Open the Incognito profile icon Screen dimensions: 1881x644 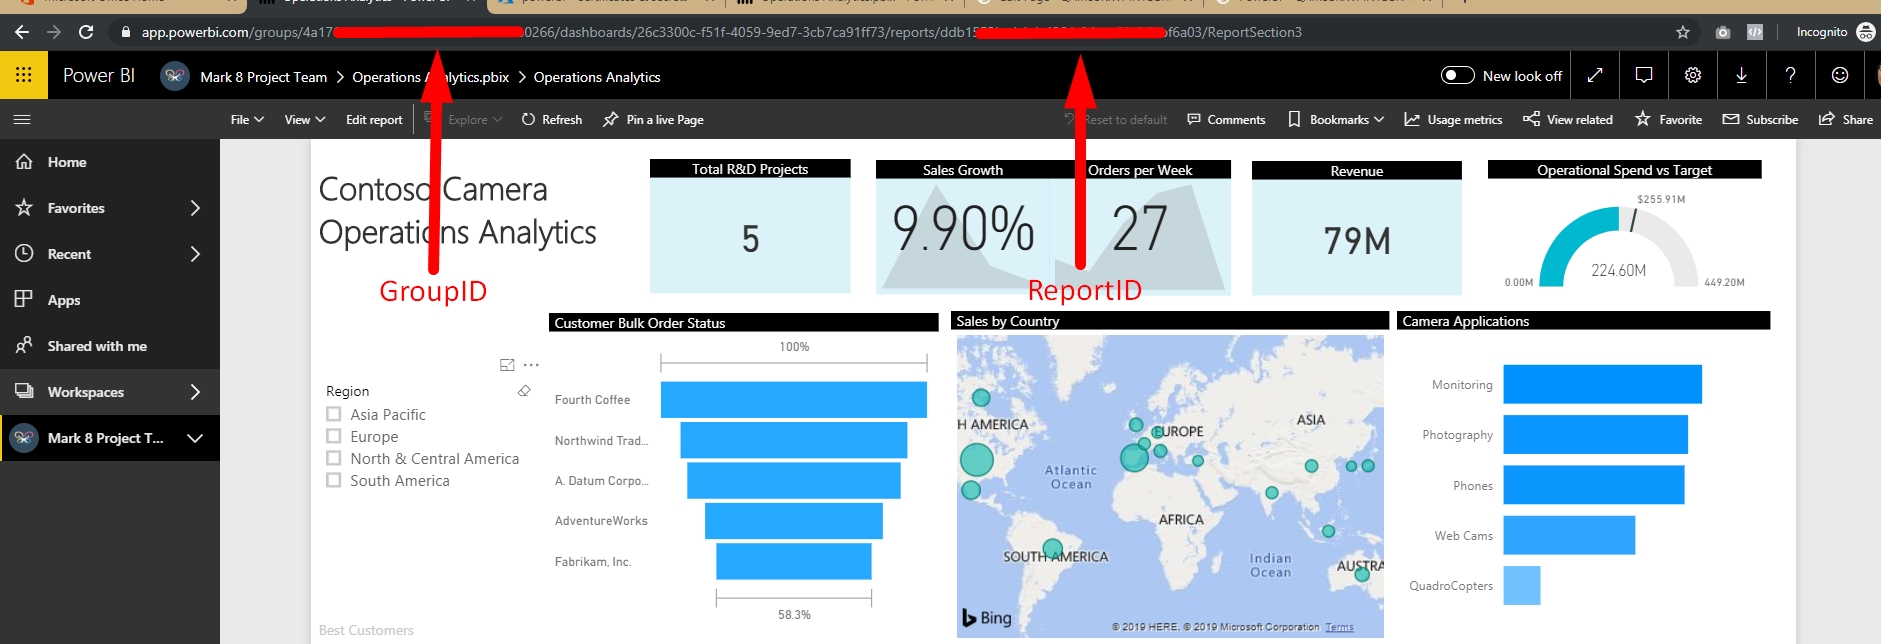[1865, 32]
